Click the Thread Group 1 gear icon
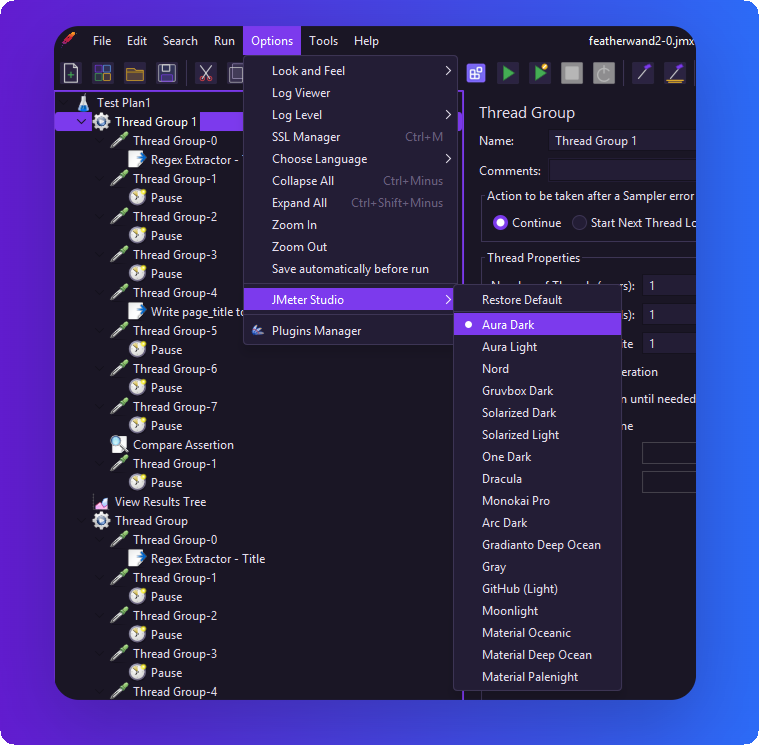The width and height of the screenshot is (759, 745). pyautogui.click(x=101, y=122)
